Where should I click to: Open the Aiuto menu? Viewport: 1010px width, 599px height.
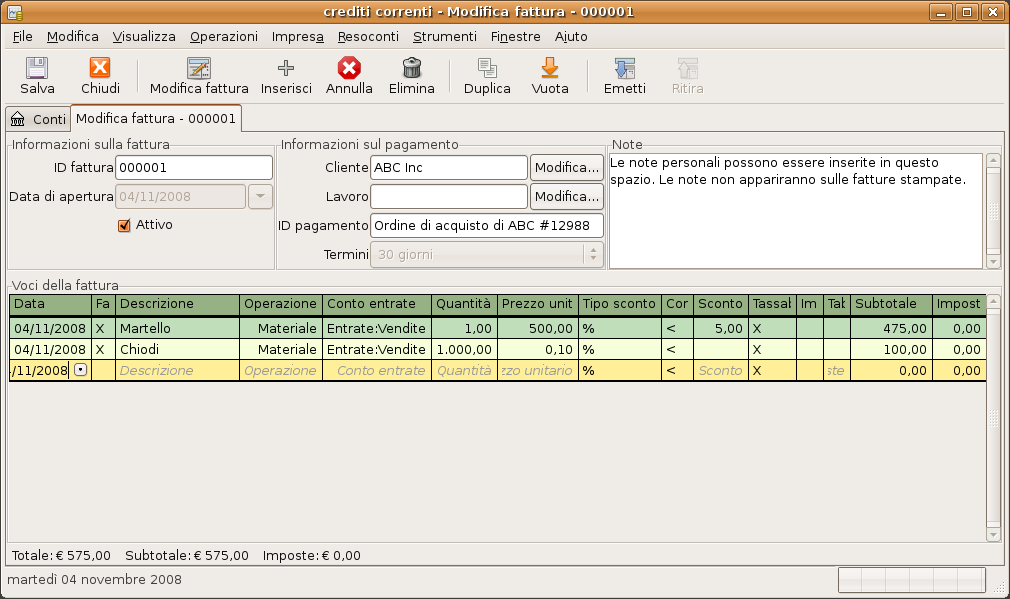[x=571, y=37]
